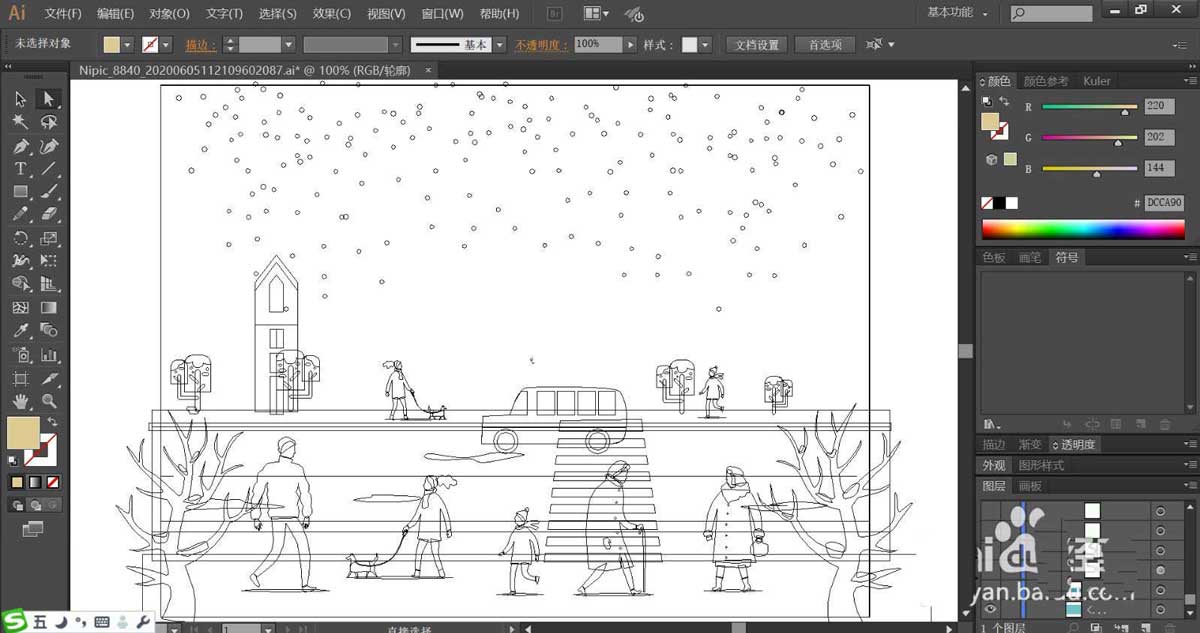
Task: Open the 对象(O) menu
Action: pos(169,14)
